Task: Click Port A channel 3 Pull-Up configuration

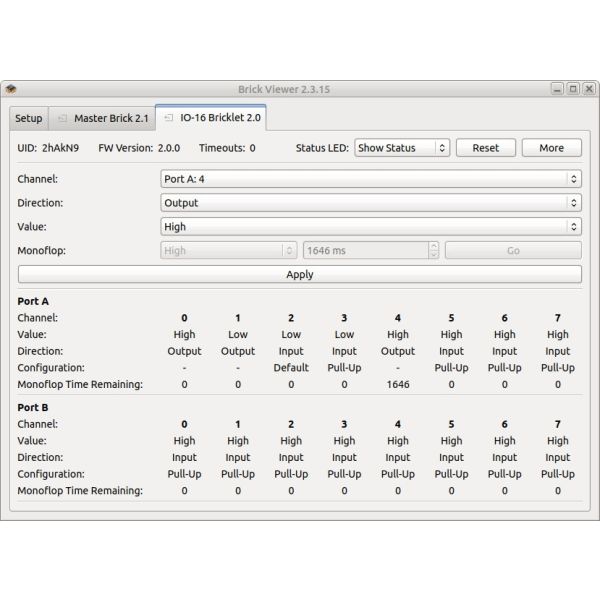Action: pyautogui.click(x=344, y=368)
